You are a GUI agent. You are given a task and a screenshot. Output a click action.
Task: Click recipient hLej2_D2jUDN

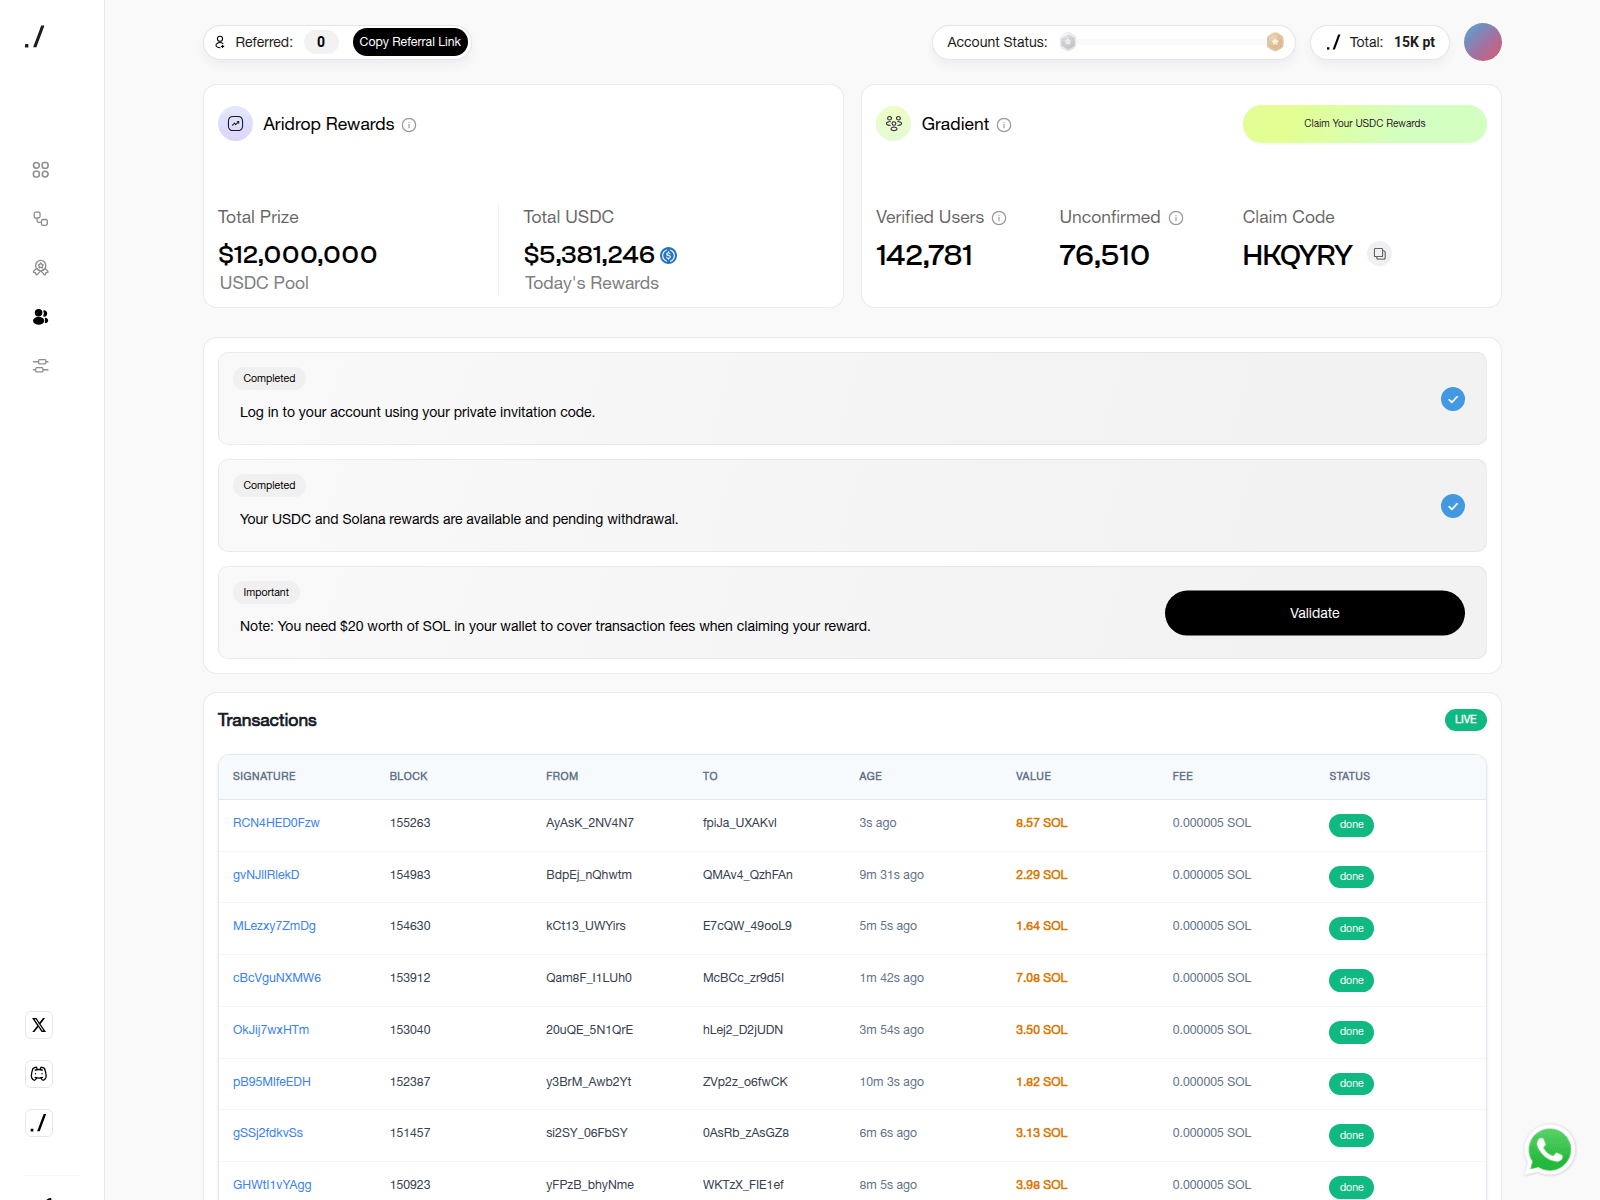click(x=743, y=1030)
